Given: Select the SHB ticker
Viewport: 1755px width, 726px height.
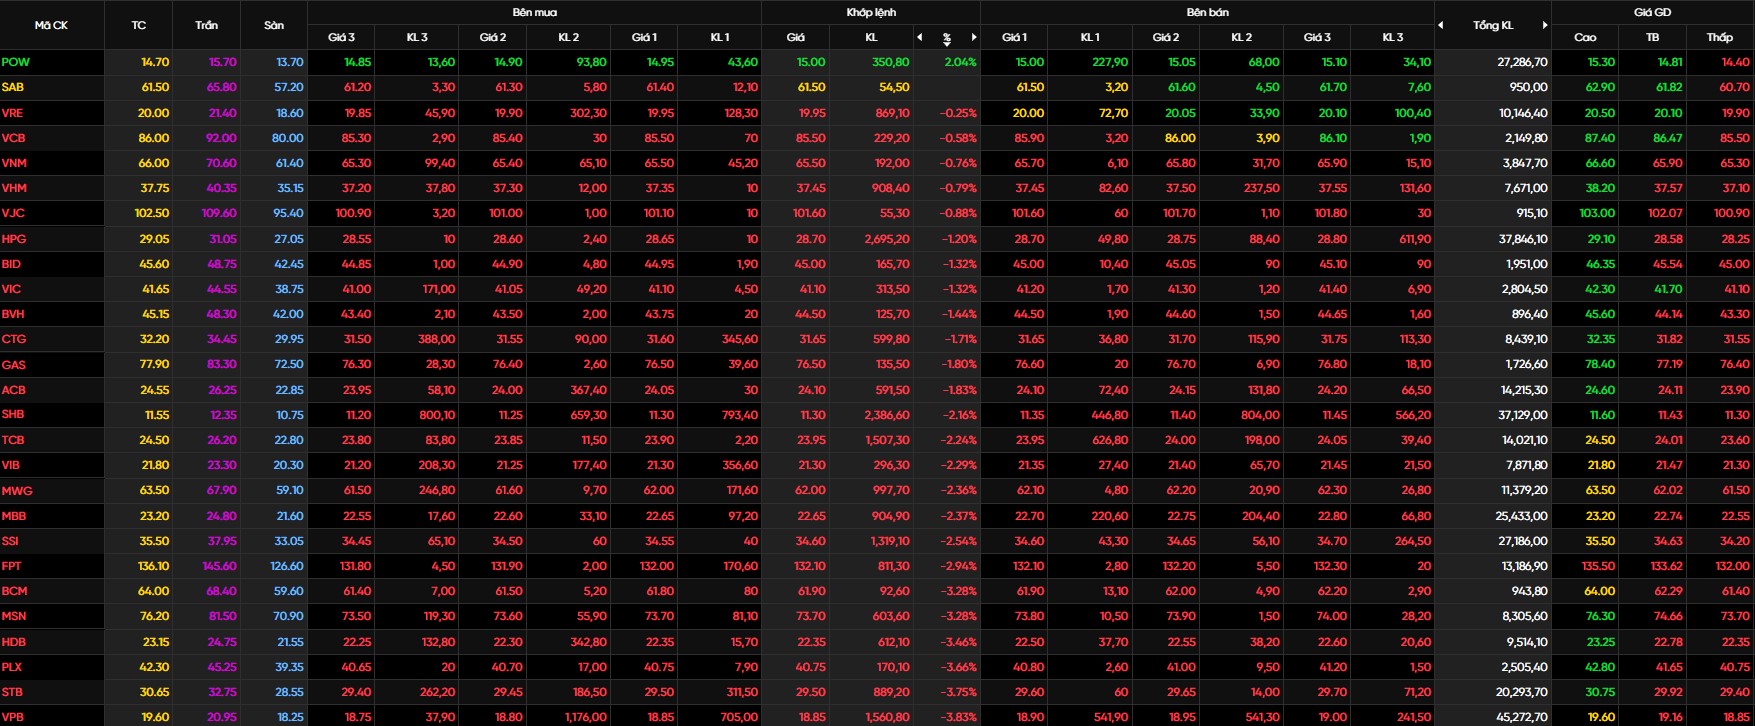Looking at the screenshot, I should (x=13, y=414).
